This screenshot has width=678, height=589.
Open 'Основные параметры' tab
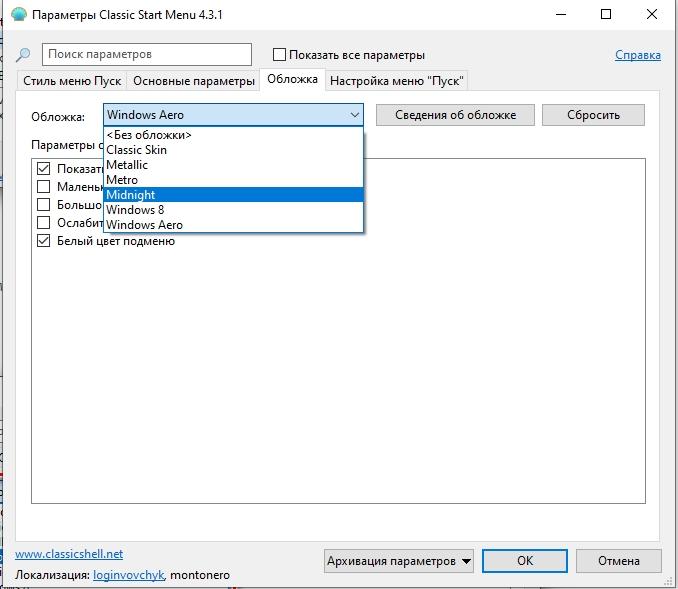coord(193,81)
